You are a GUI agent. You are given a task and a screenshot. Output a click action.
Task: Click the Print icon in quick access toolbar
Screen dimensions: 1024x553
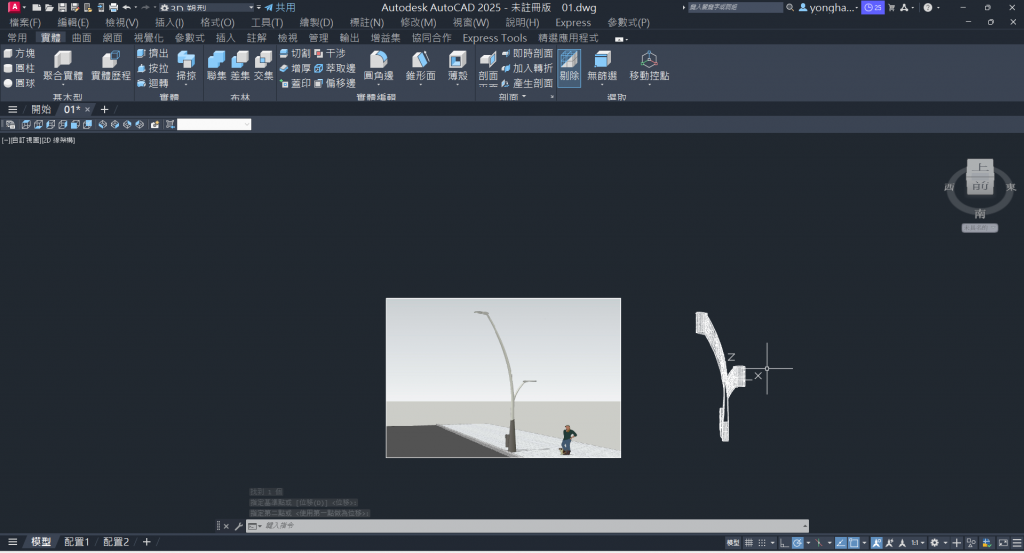pyautogui.click(x=114, y=8)
